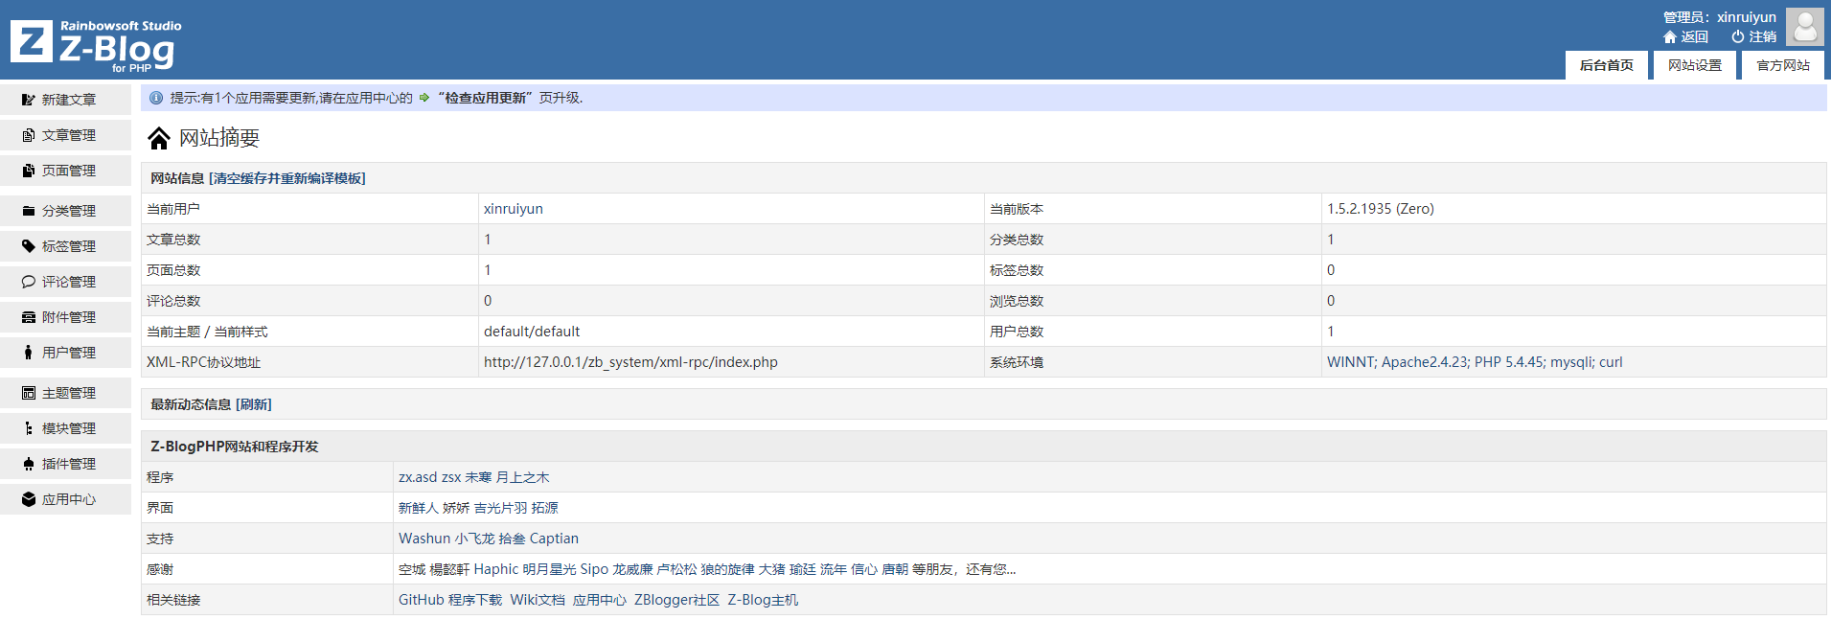Click the home icon next to 网站摘要

pos(159,138)
